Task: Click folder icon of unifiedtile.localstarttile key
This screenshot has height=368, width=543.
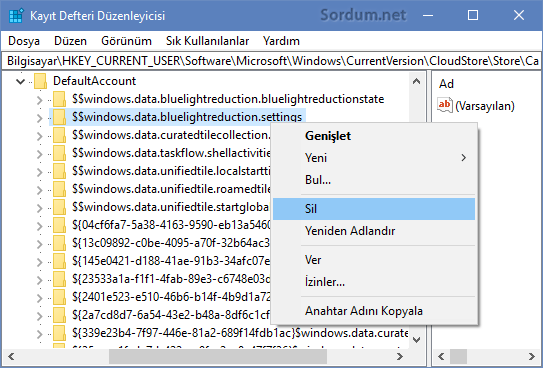Action: [x=59, y=171]
